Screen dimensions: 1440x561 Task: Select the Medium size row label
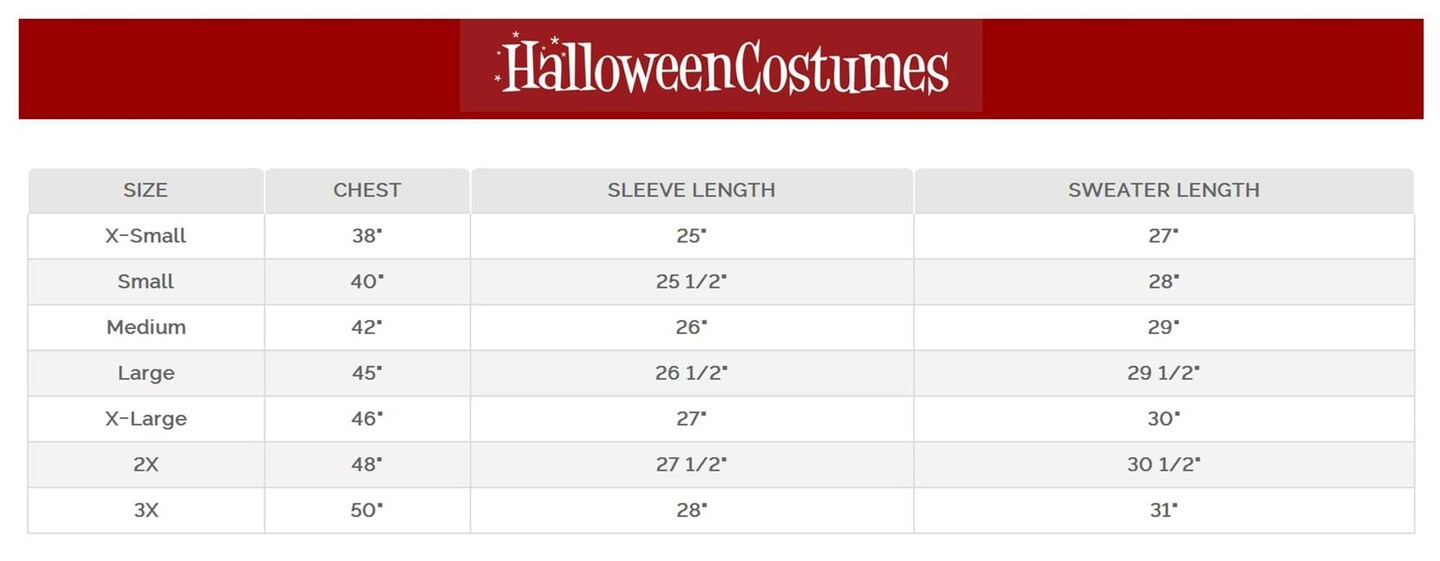146,327
